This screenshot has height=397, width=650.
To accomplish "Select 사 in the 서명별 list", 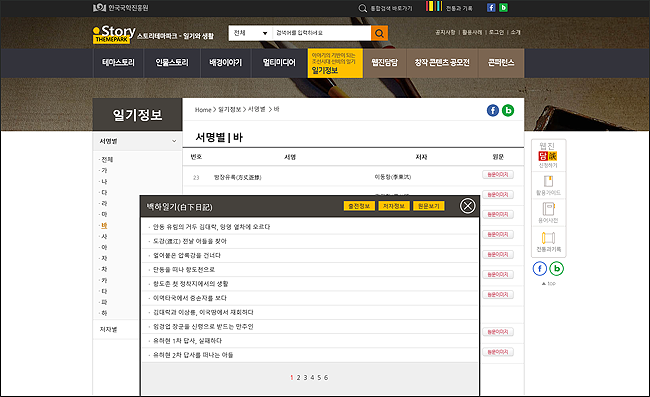I will click(x=104, y=236).
